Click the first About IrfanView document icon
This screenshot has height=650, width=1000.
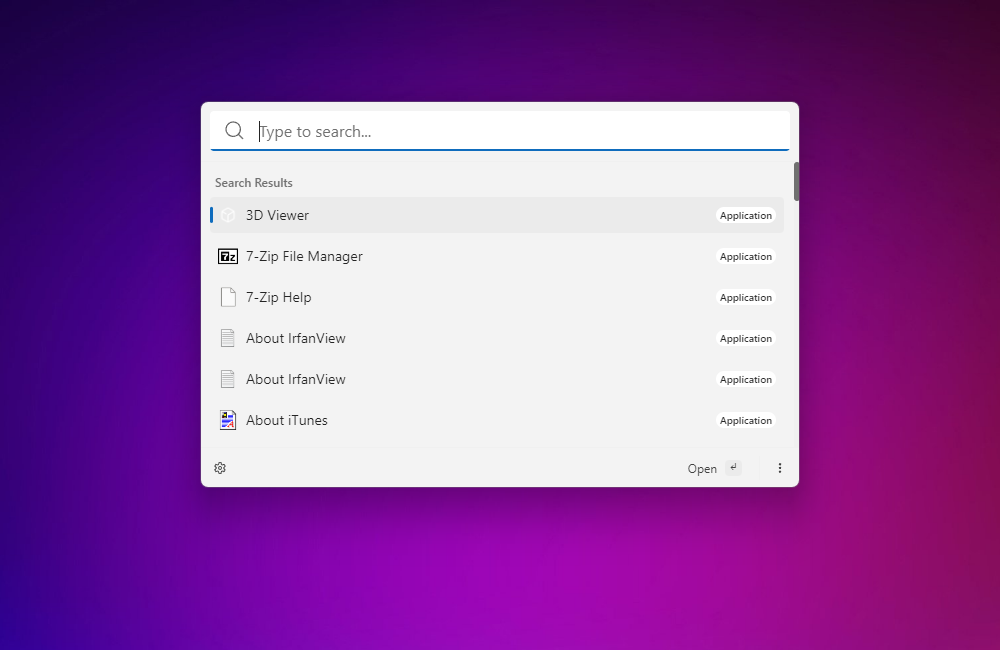[x=228, y=338]
